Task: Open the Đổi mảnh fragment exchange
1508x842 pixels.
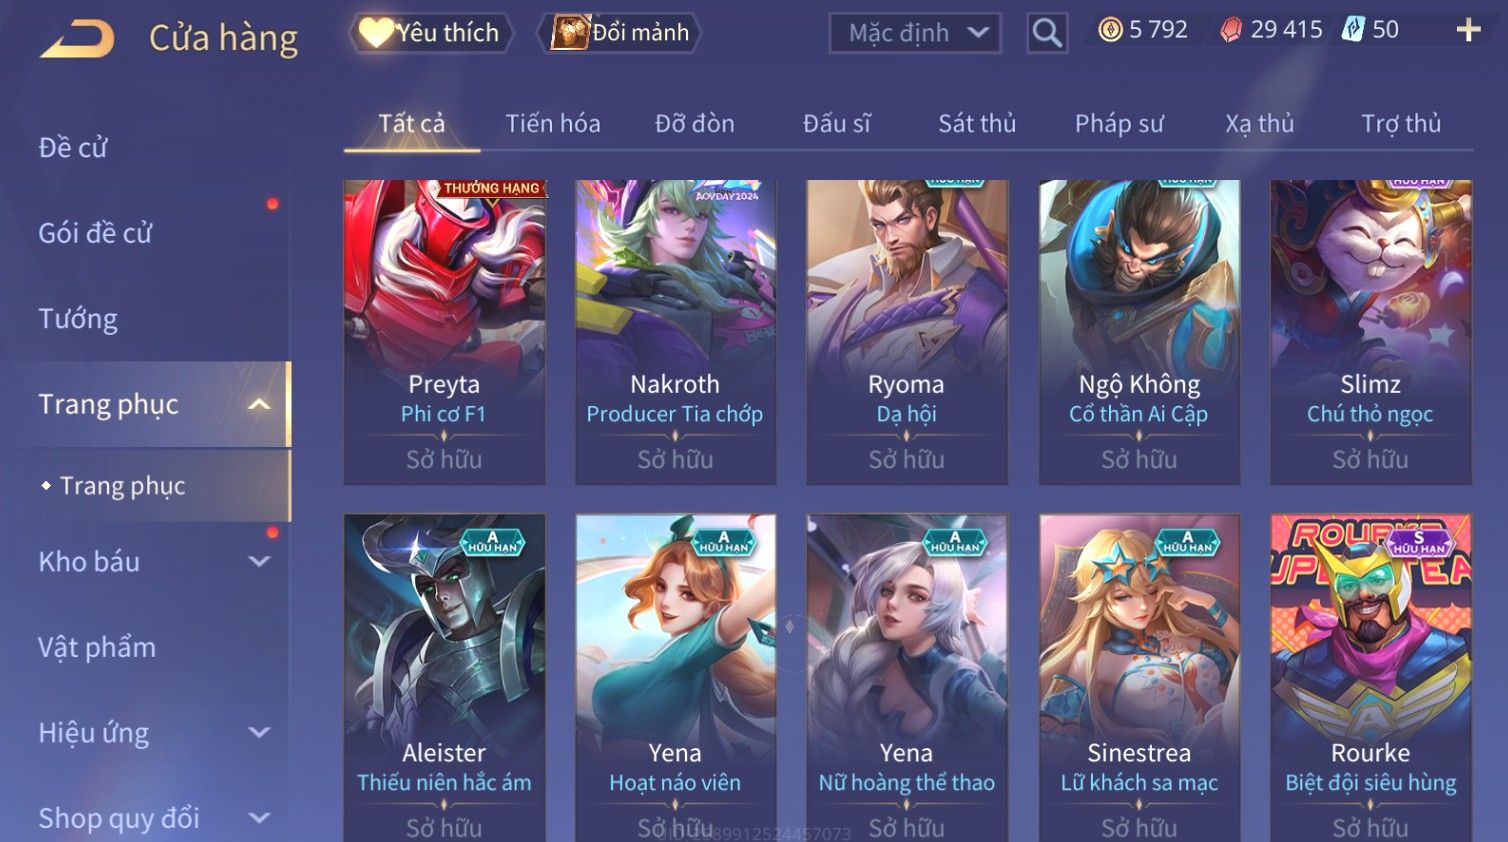Action: tap(620, 33)
